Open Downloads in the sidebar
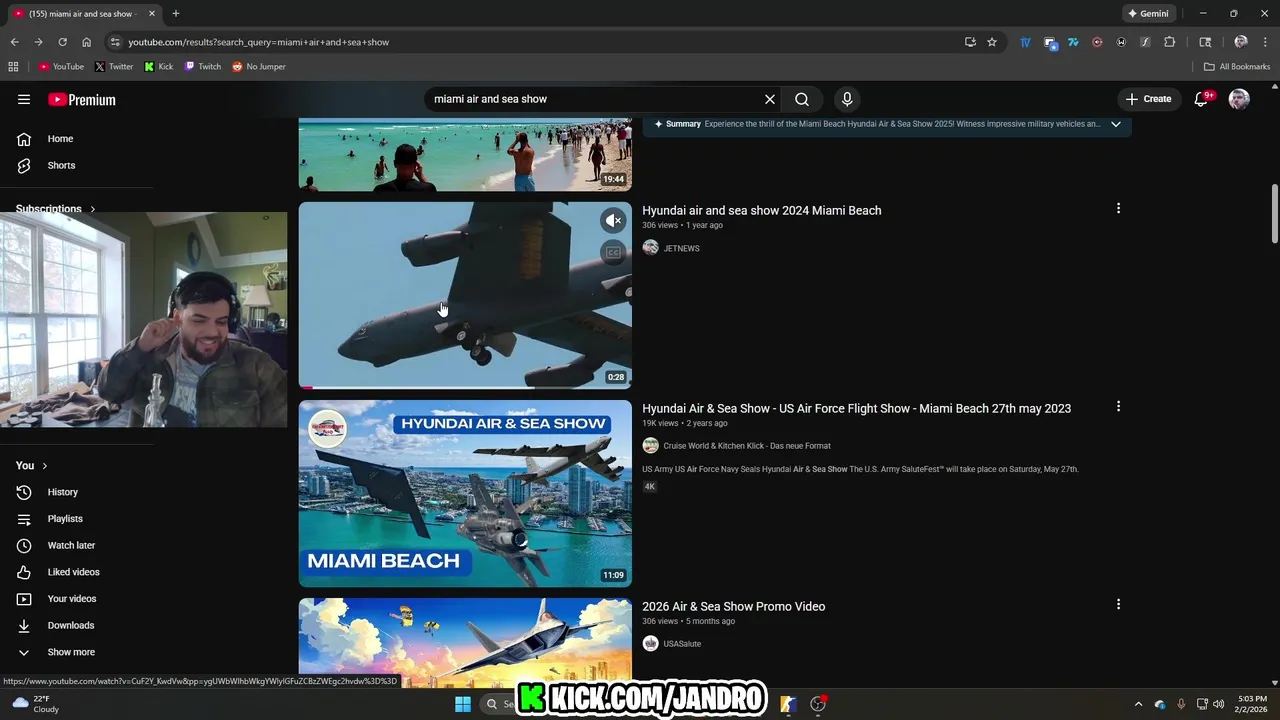This screenshot has width=1280, height=720. [x=71, y=625]
